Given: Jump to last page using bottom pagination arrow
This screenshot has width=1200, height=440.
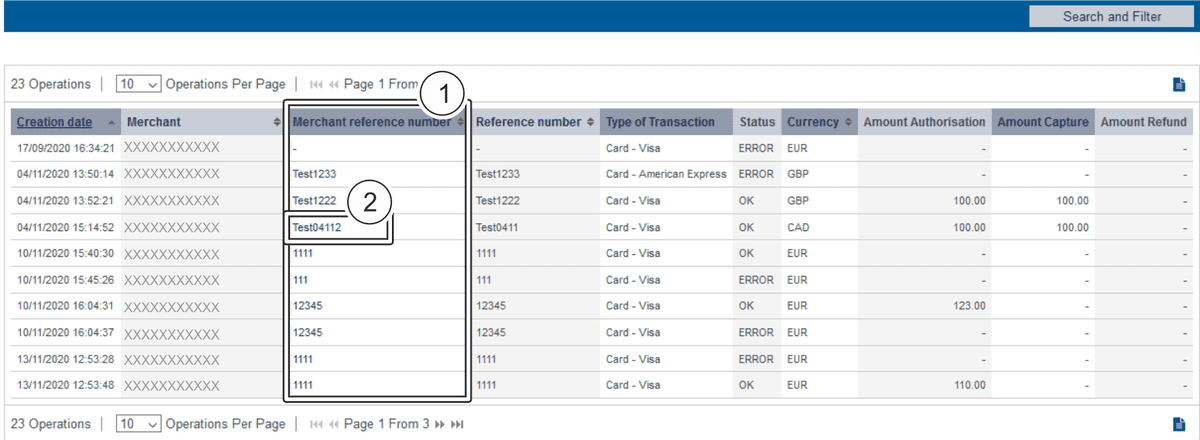Looking at the screenshot, I should tap(457, 424).
